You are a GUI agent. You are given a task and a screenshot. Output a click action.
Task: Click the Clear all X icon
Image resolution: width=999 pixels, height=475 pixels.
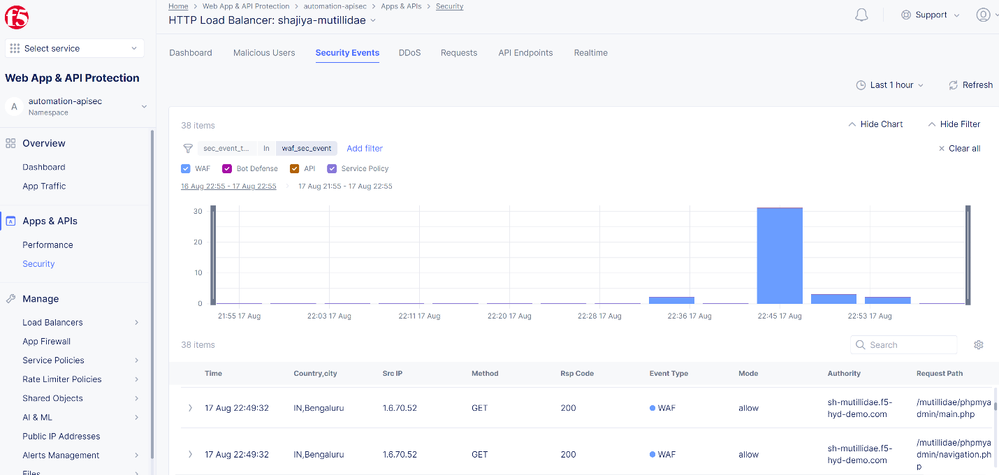pyautogui.click(x=941, y=148)
